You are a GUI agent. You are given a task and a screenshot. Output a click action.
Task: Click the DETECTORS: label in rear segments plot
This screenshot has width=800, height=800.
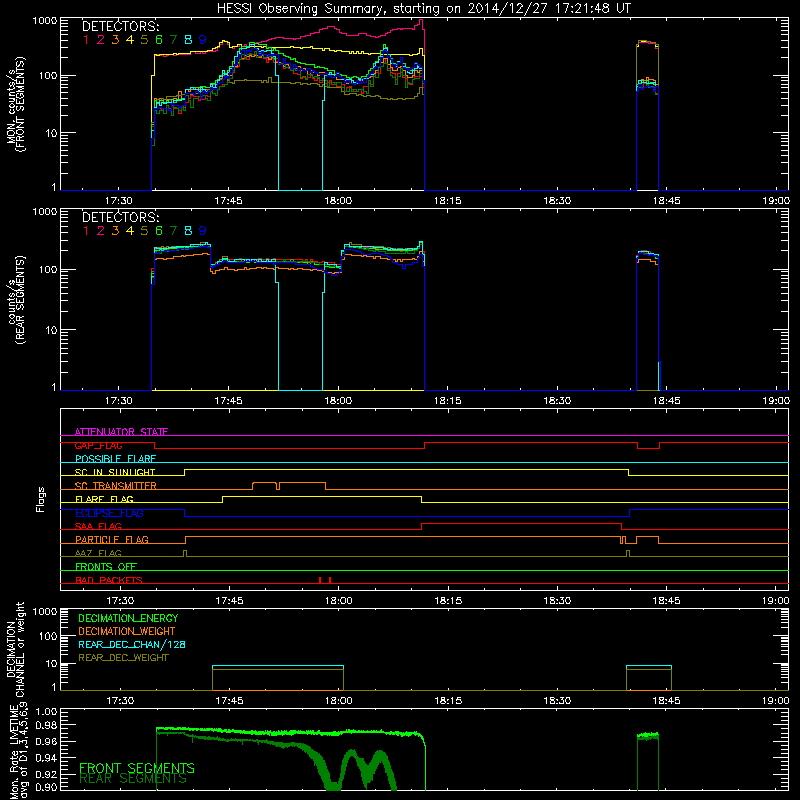120,218
